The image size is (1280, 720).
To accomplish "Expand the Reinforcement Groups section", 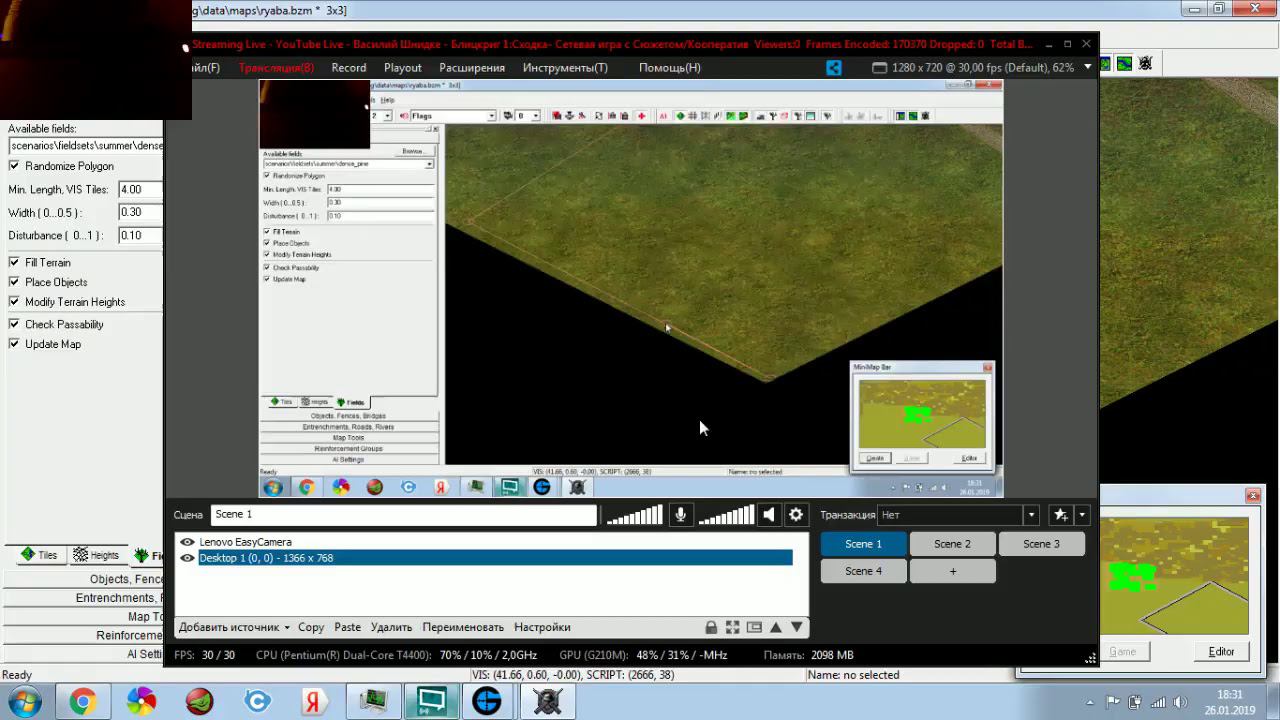I will (x=84, y=635).
